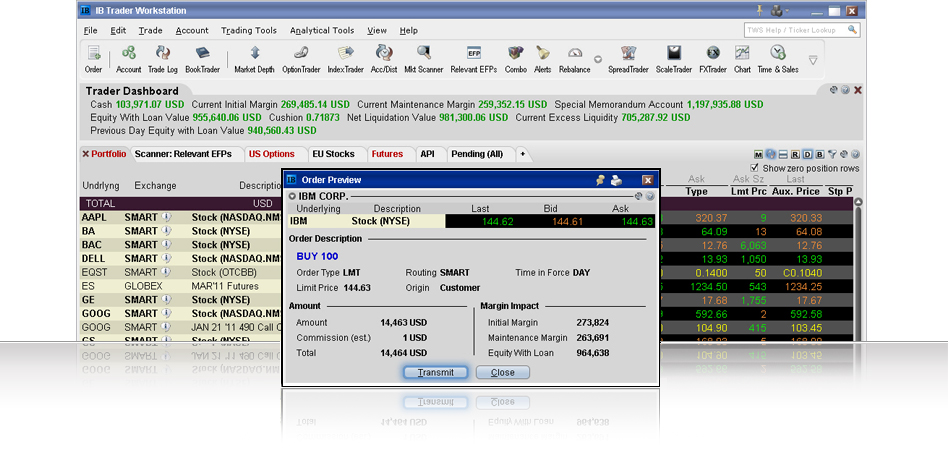Screen dimensions: 948x460
Task: Launch the OptionTrader toolbar icon
Action: tap(301, 59)
